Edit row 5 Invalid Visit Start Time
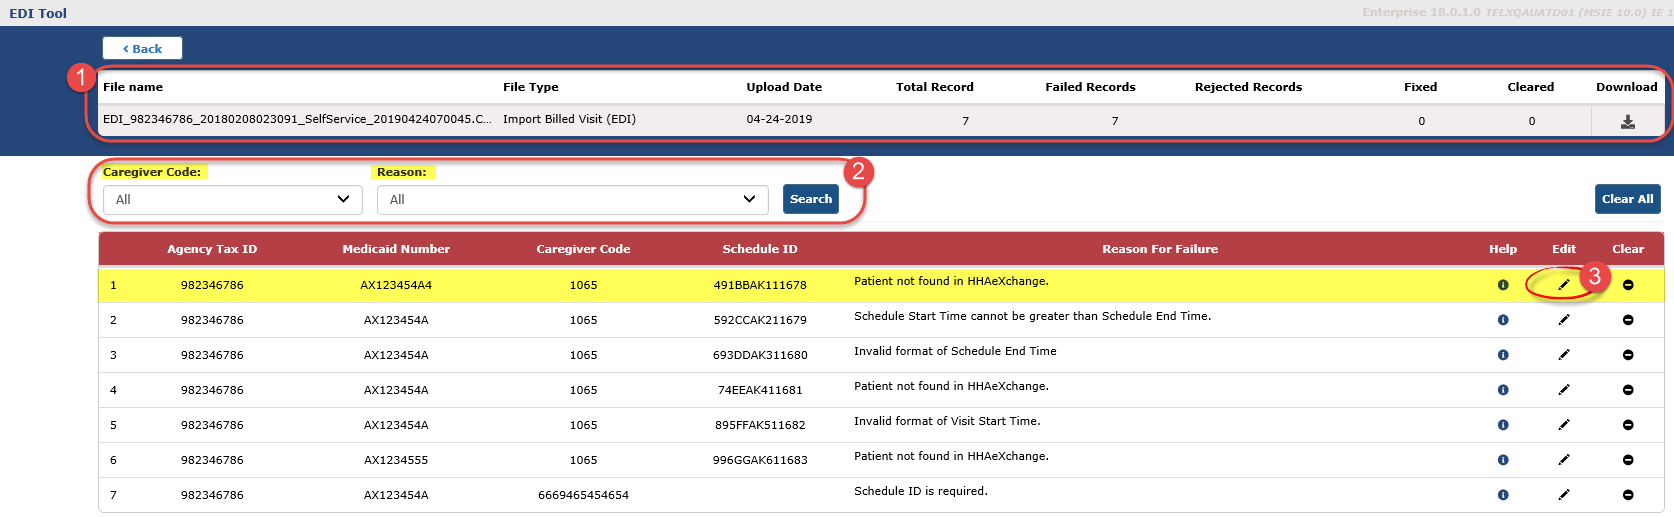Image resolution: width=1674 pixels, height=517 pixels. (x=1563, y=425)
